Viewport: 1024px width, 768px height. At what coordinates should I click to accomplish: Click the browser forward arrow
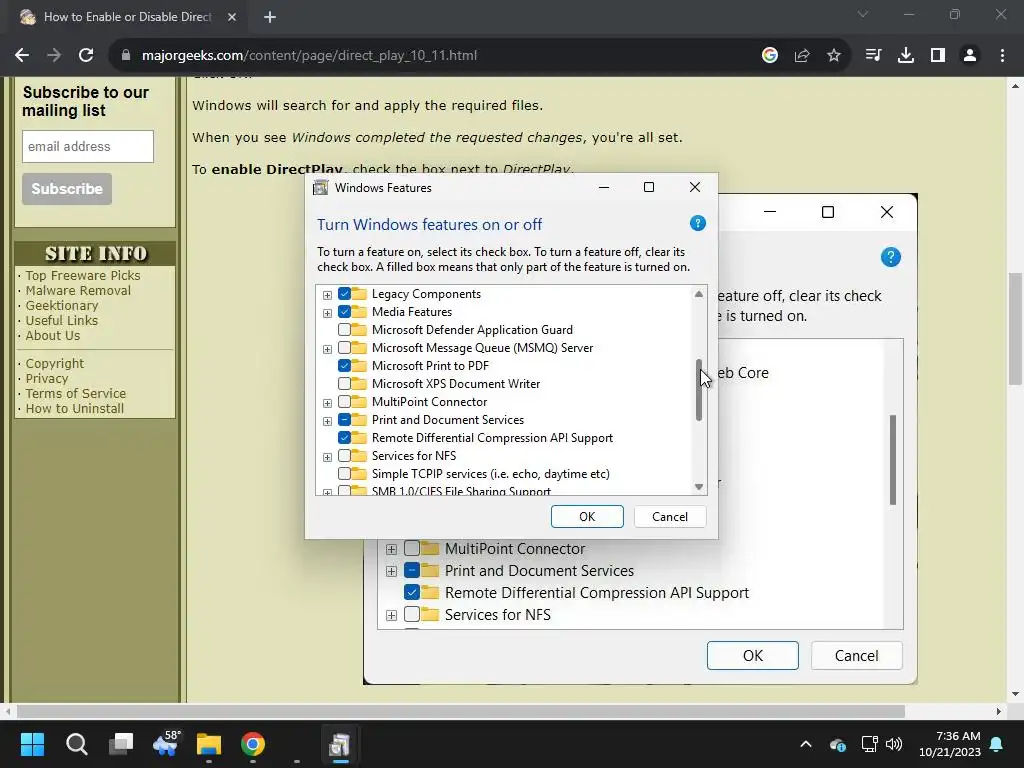point(54,56)
